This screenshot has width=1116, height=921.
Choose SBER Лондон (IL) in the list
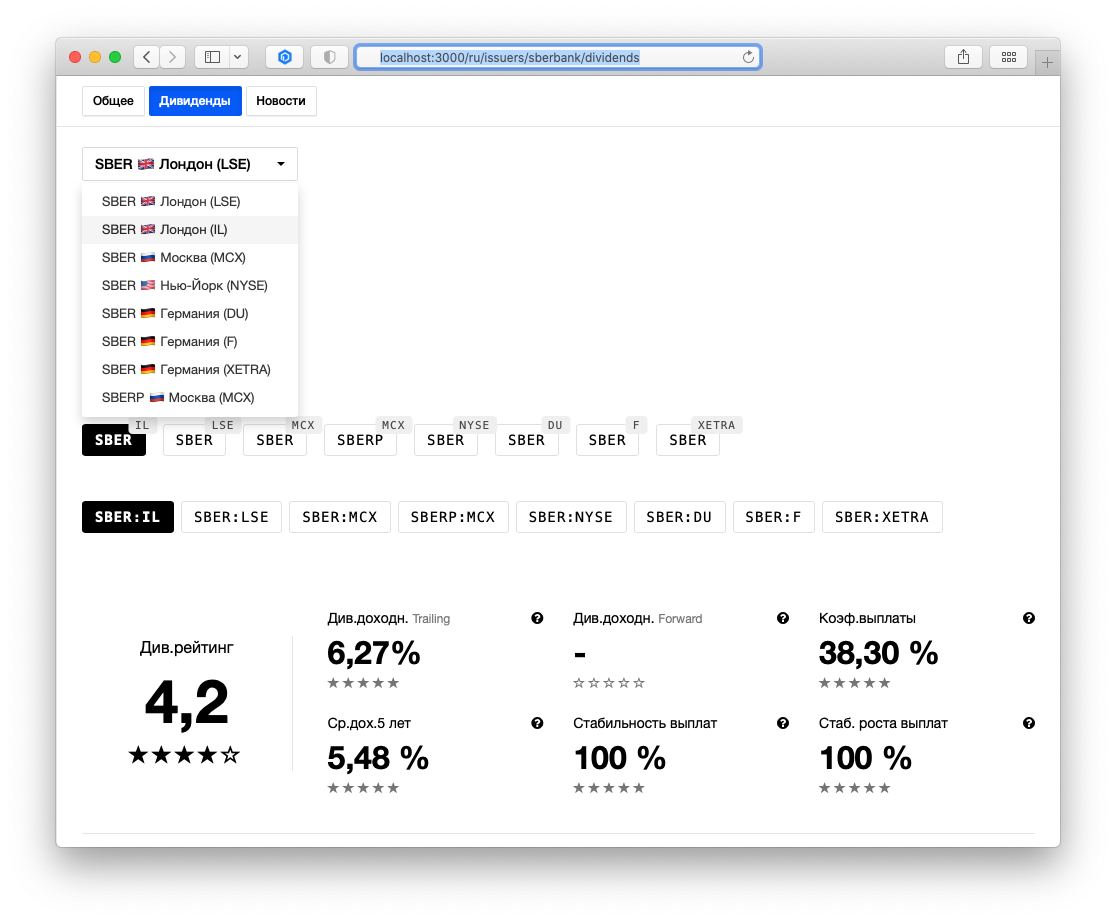coord(190,229)
